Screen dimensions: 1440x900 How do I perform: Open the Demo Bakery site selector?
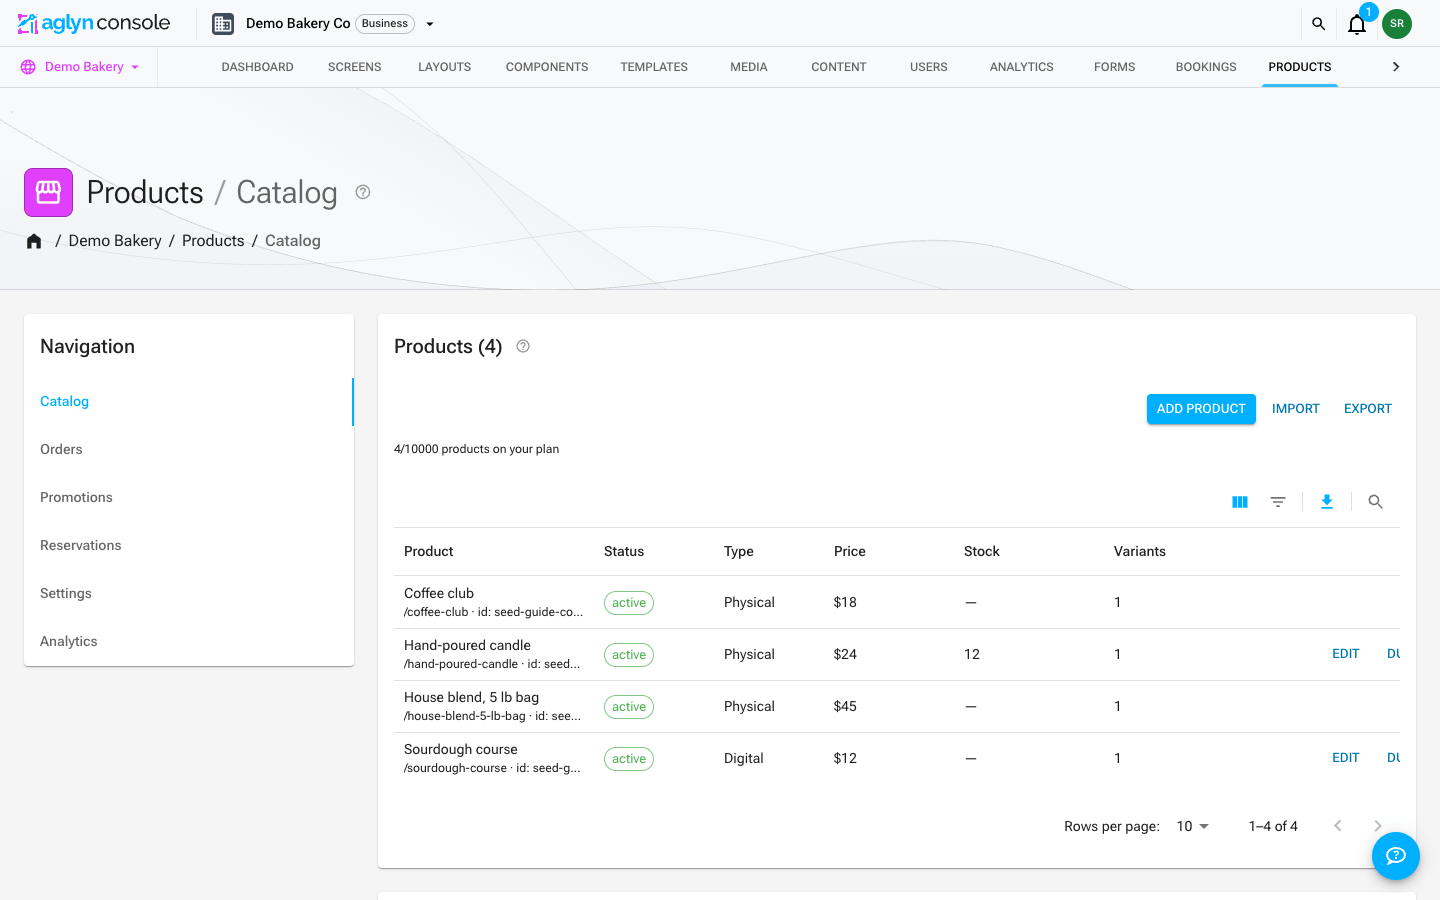pyautogui.click(x=80, y=67)
